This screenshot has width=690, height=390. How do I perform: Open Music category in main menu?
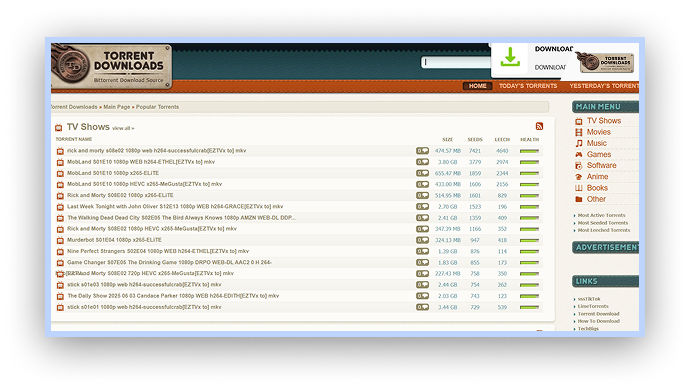click(x=596, y=143)
